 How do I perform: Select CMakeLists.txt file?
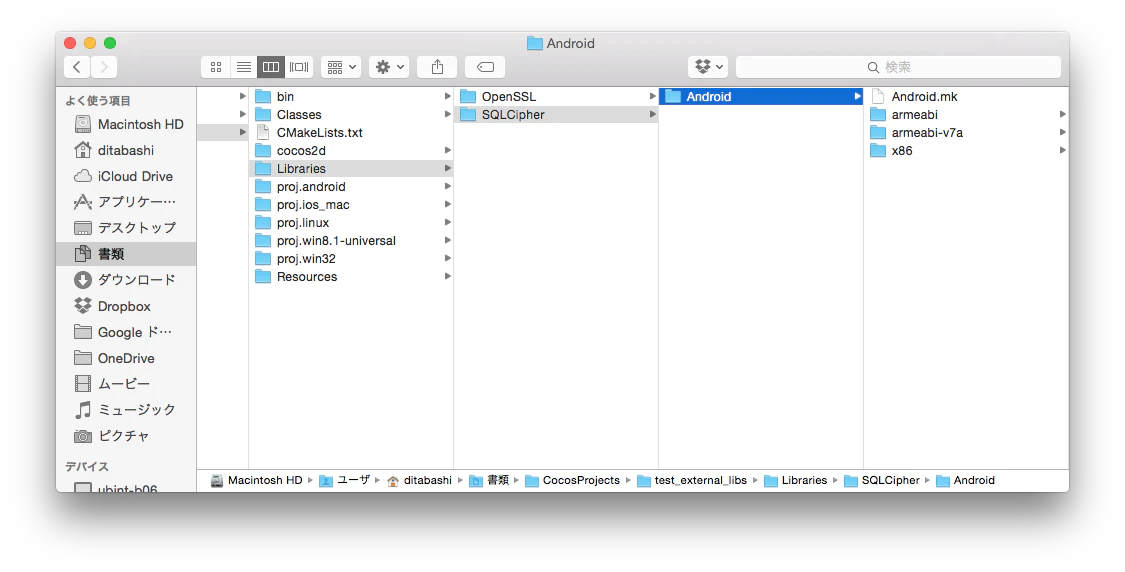351,133
